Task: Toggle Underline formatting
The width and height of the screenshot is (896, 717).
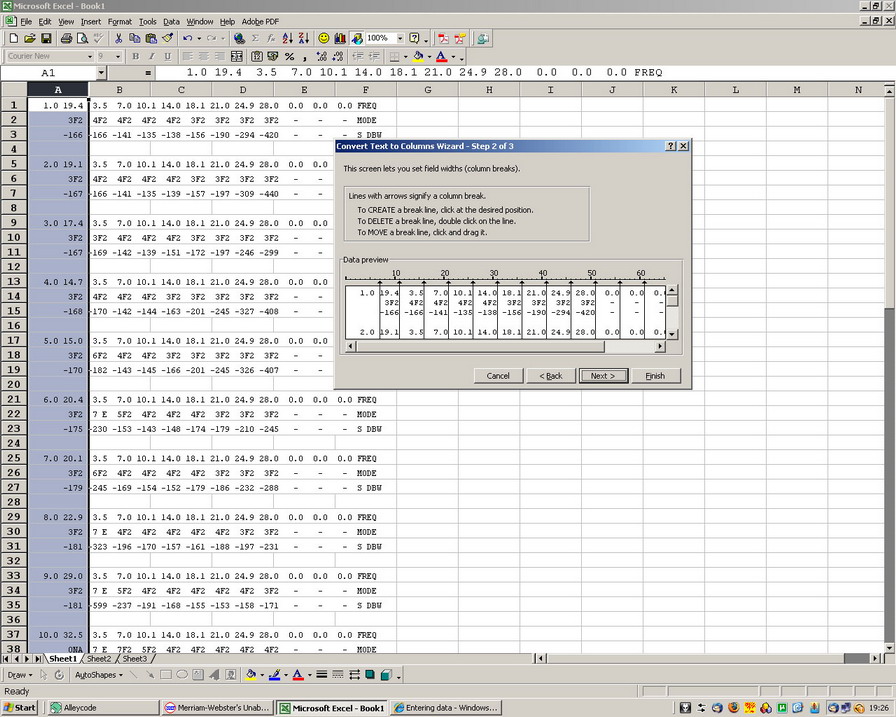Action: [x=167, y=56]
